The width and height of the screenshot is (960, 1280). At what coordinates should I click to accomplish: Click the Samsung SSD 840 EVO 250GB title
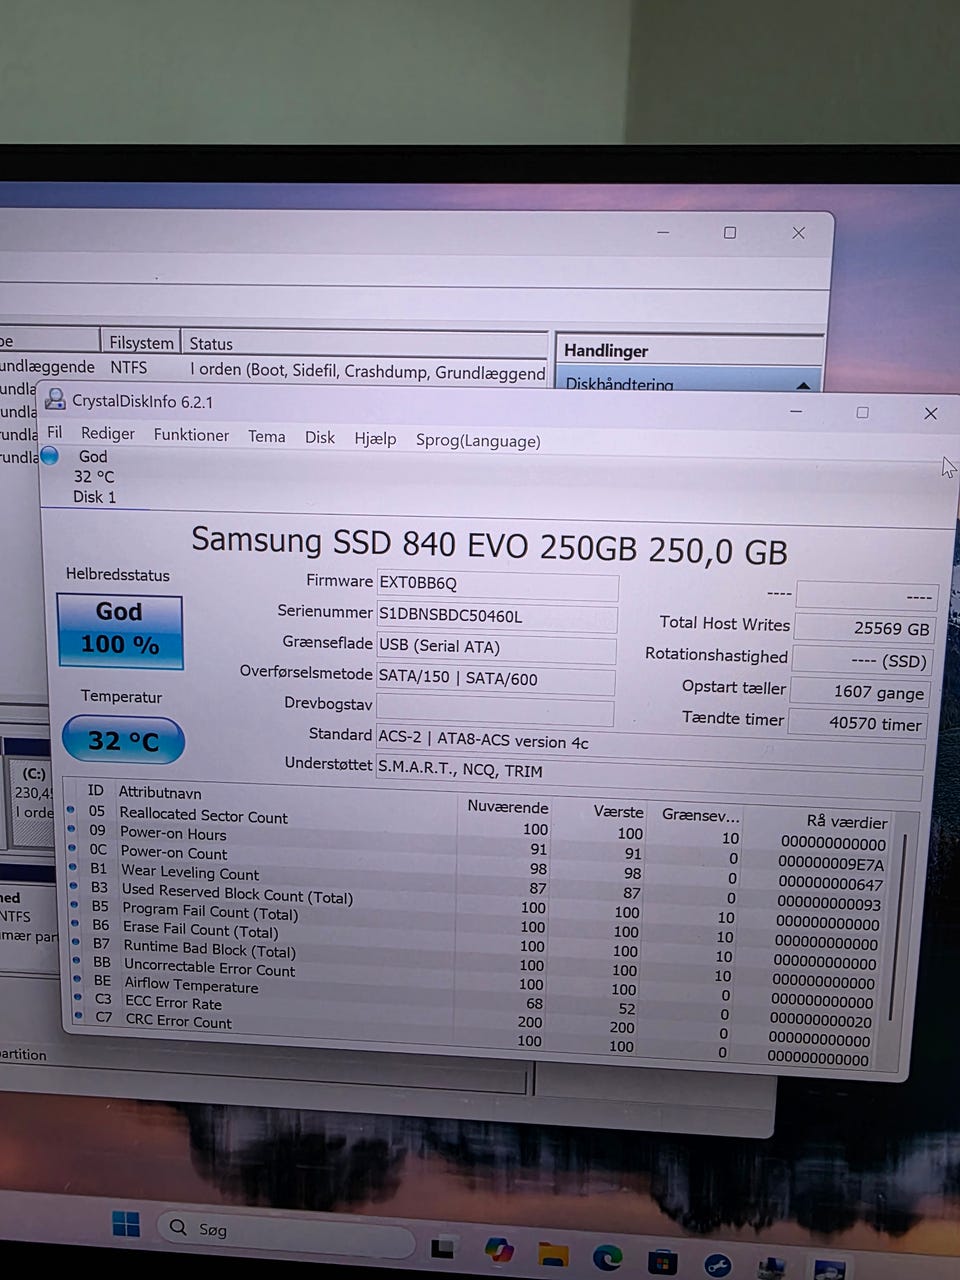[x=489, y=545]
